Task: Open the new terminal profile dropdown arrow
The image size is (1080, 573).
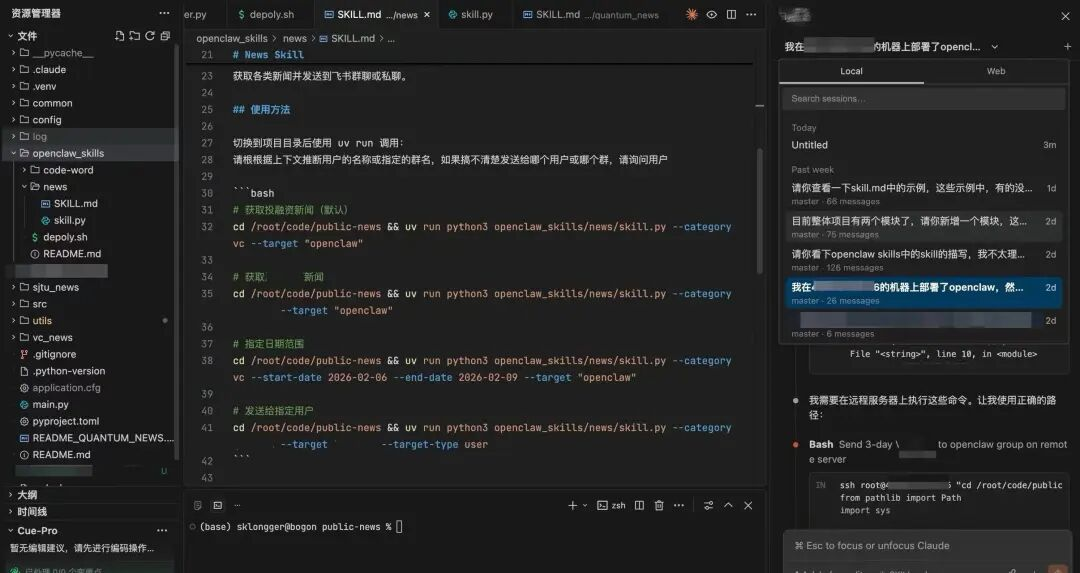Action: click(x=586, y=506)
